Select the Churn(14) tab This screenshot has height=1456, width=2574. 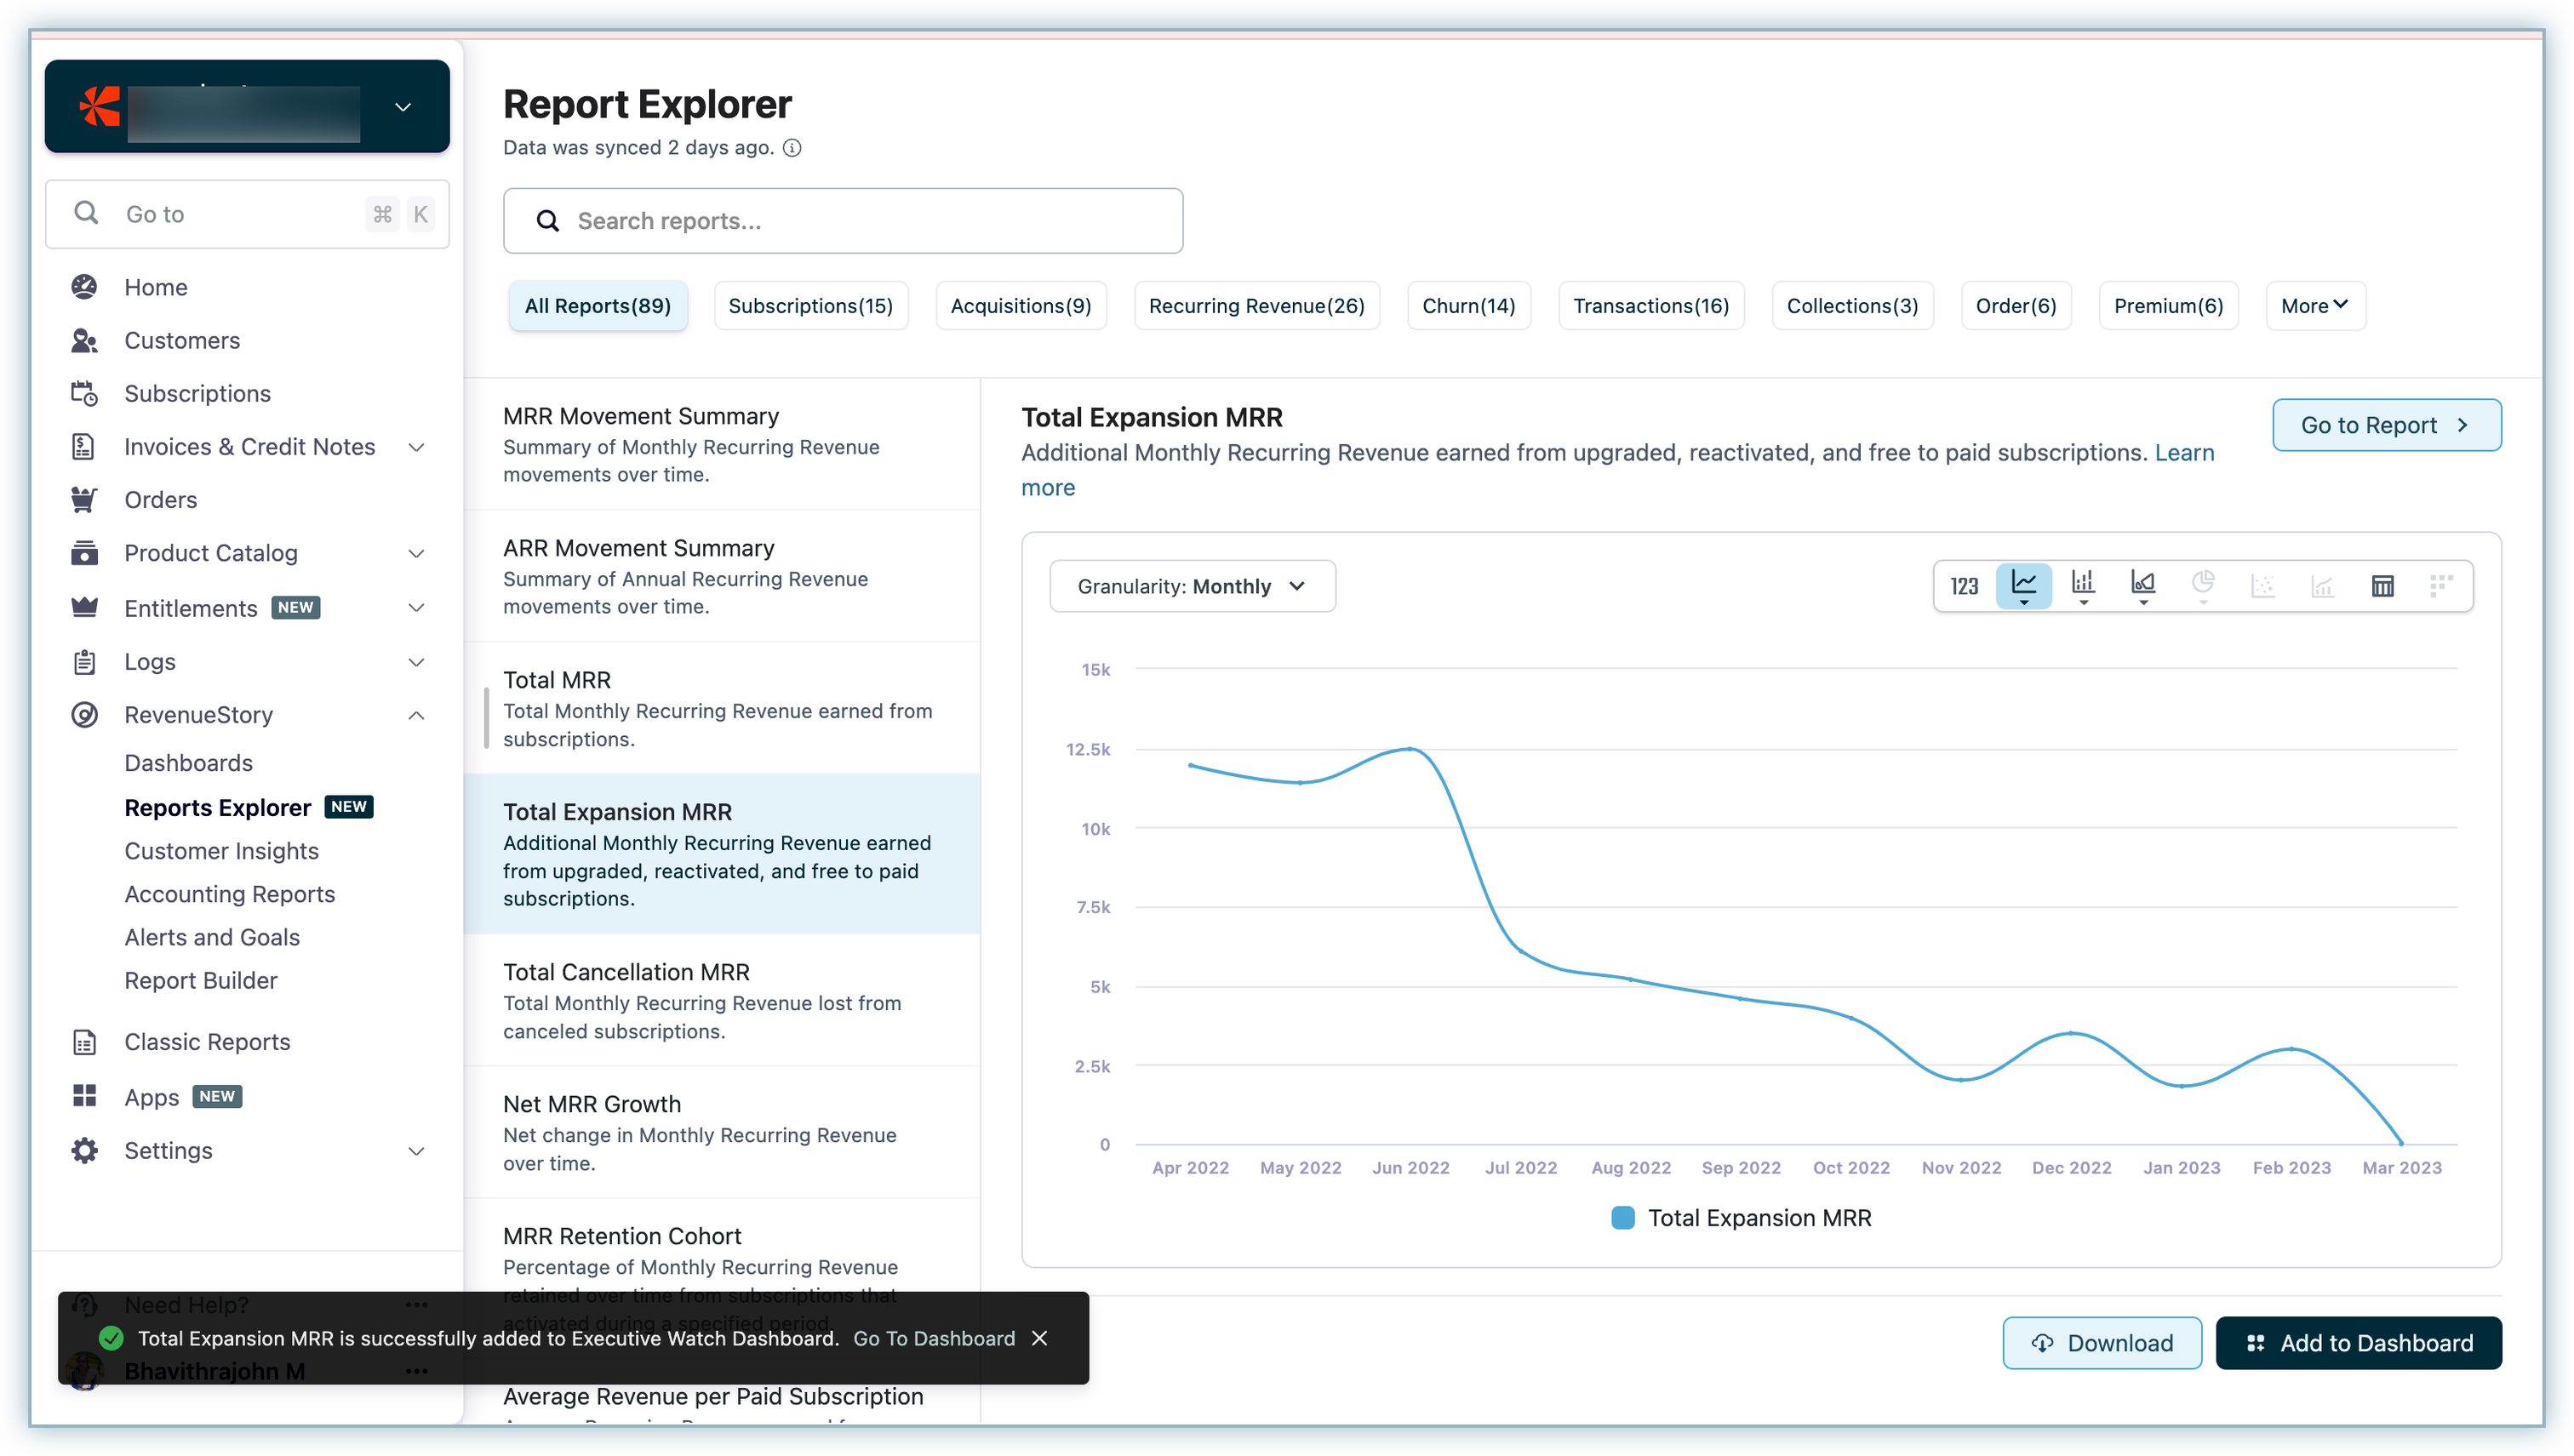(x=1468, y=306)
